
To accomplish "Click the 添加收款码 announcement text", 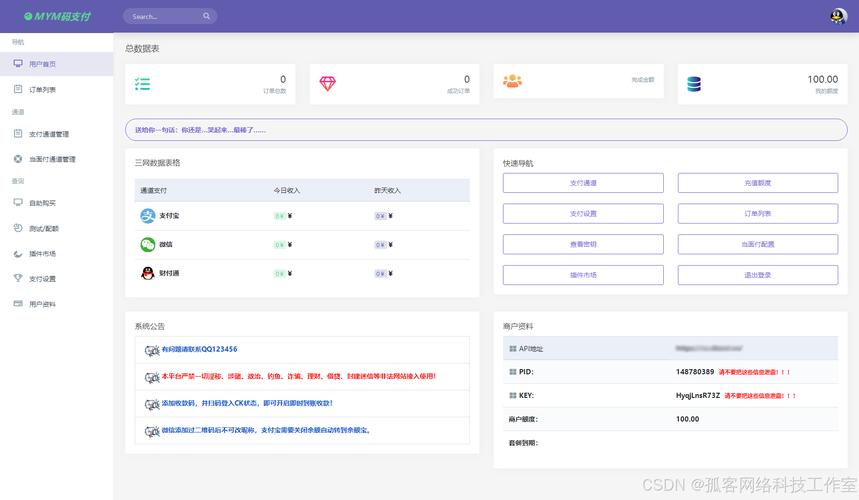I will [247, 403].
